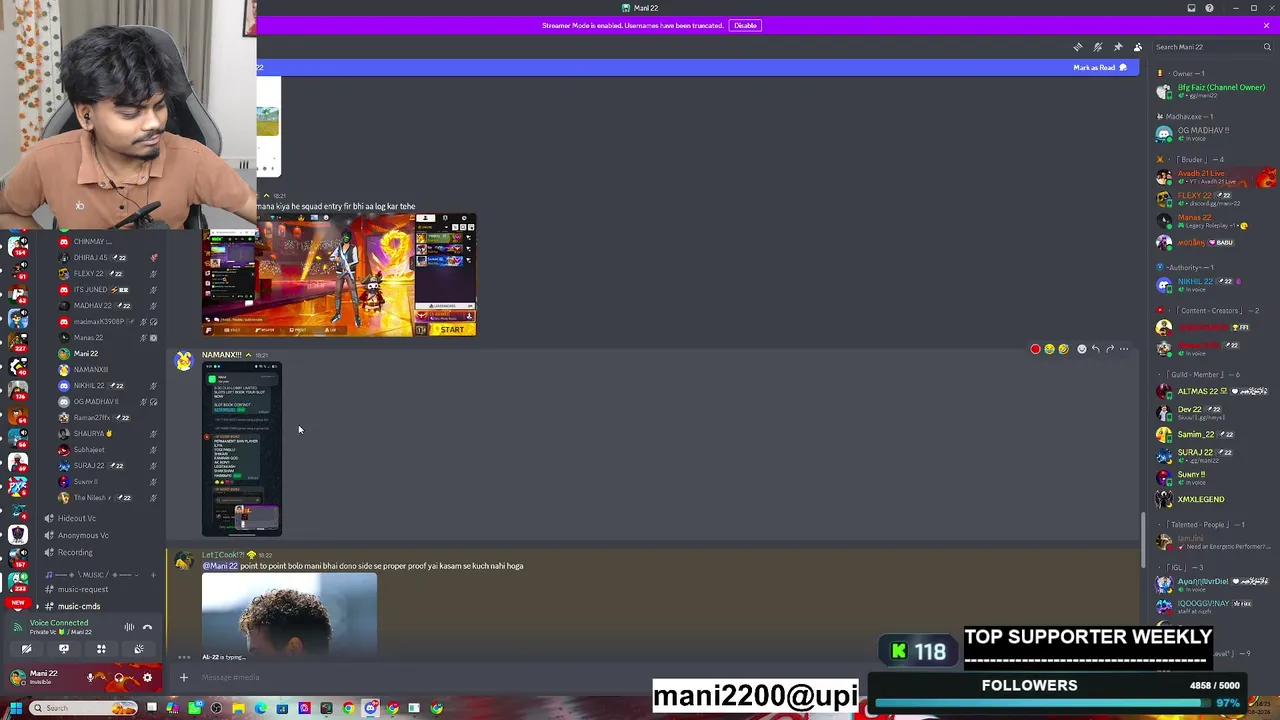Create a channel in the MUSIC category
Screen dimensions: 1280x720
click(x=152, y=575)
